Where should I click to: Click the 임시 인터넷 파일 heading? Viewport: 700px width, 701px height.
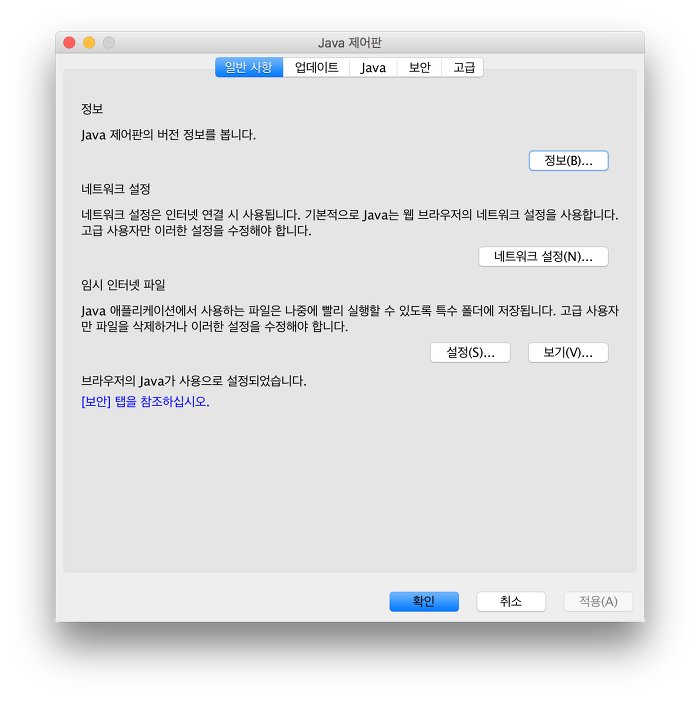(123, 285)
